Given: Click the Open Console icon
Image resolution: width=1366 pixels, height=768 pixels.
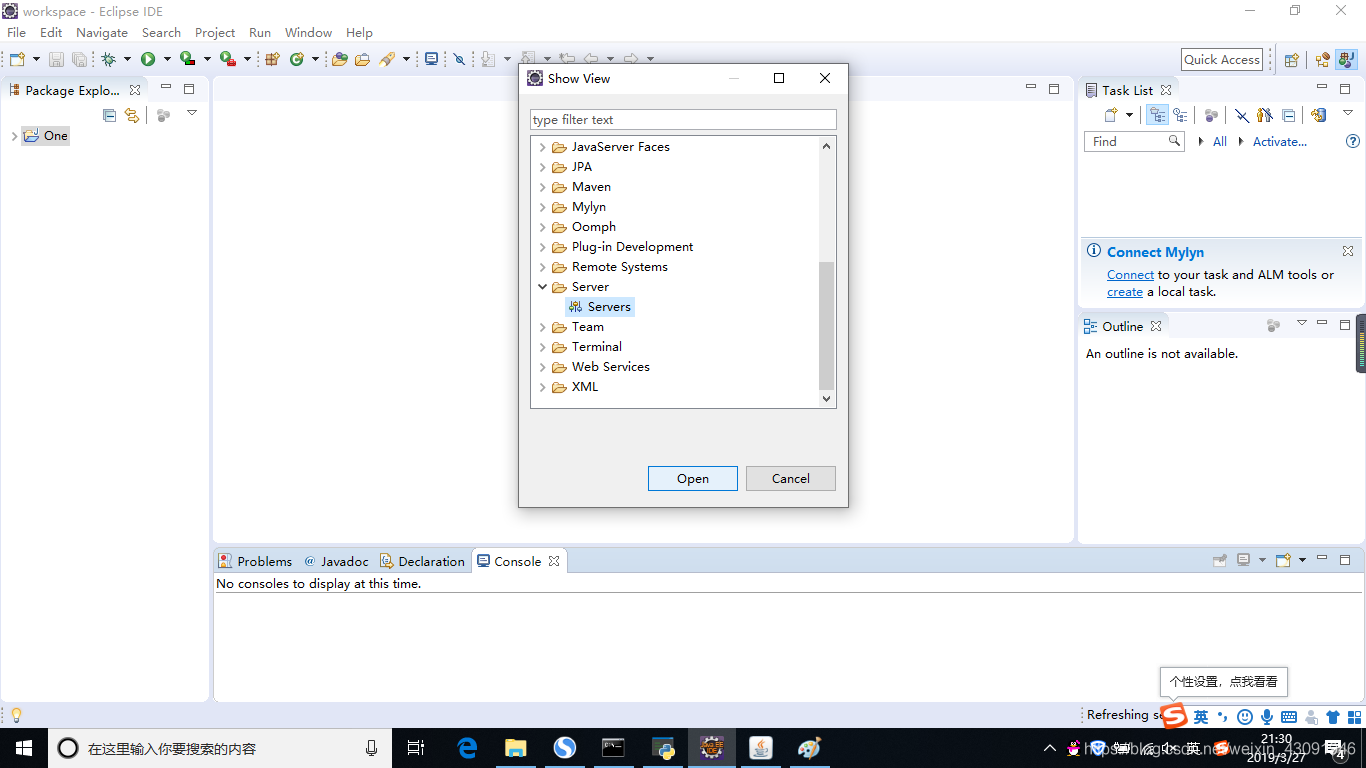Looking at the screenshot, I should [x=1284, y=560].
